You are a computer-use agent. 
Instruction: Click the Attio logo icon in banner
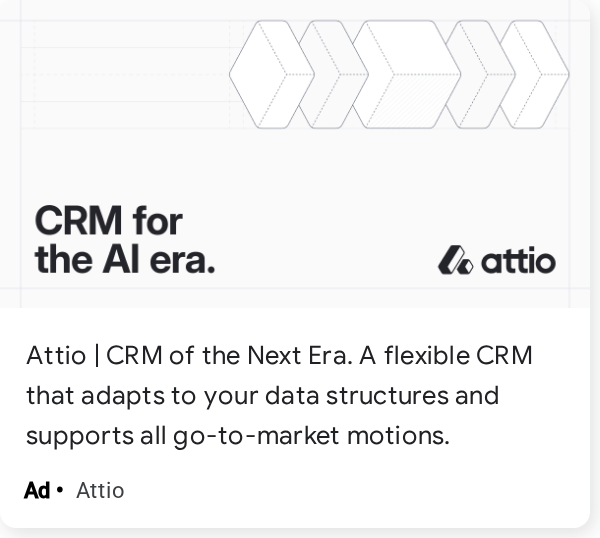(455, 261)
